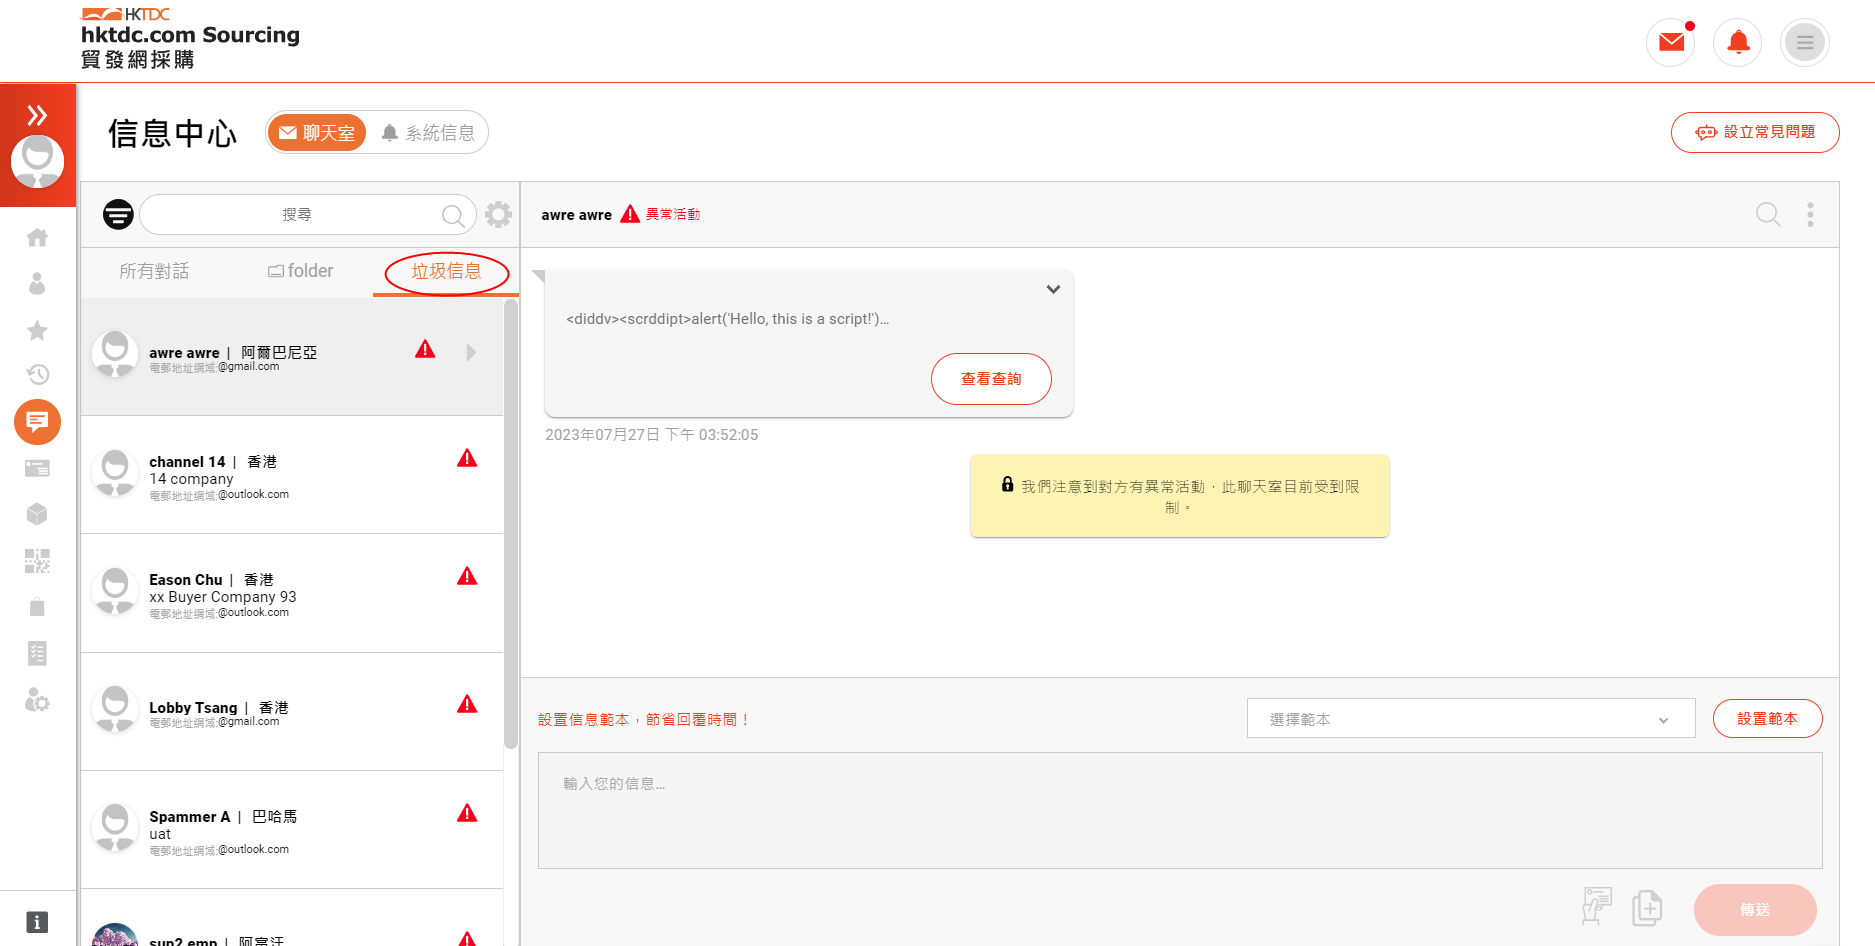Image resolution: width=1875 pixels, height=946 pixels.
Task: Click into the 輸入您的信息 message box
Action: point(1180,810)
